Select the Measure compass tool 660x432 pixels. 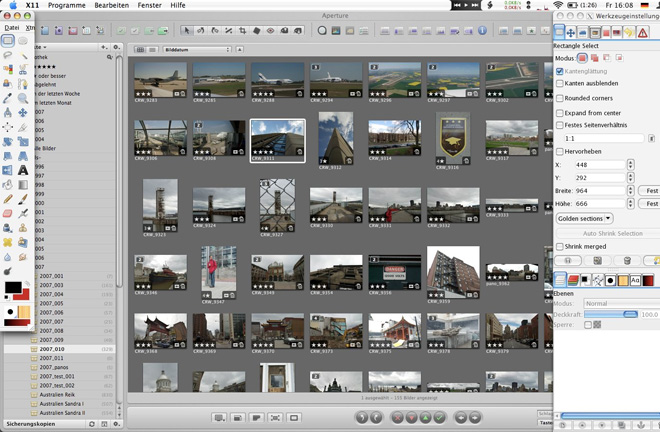(x=8, y=112)
